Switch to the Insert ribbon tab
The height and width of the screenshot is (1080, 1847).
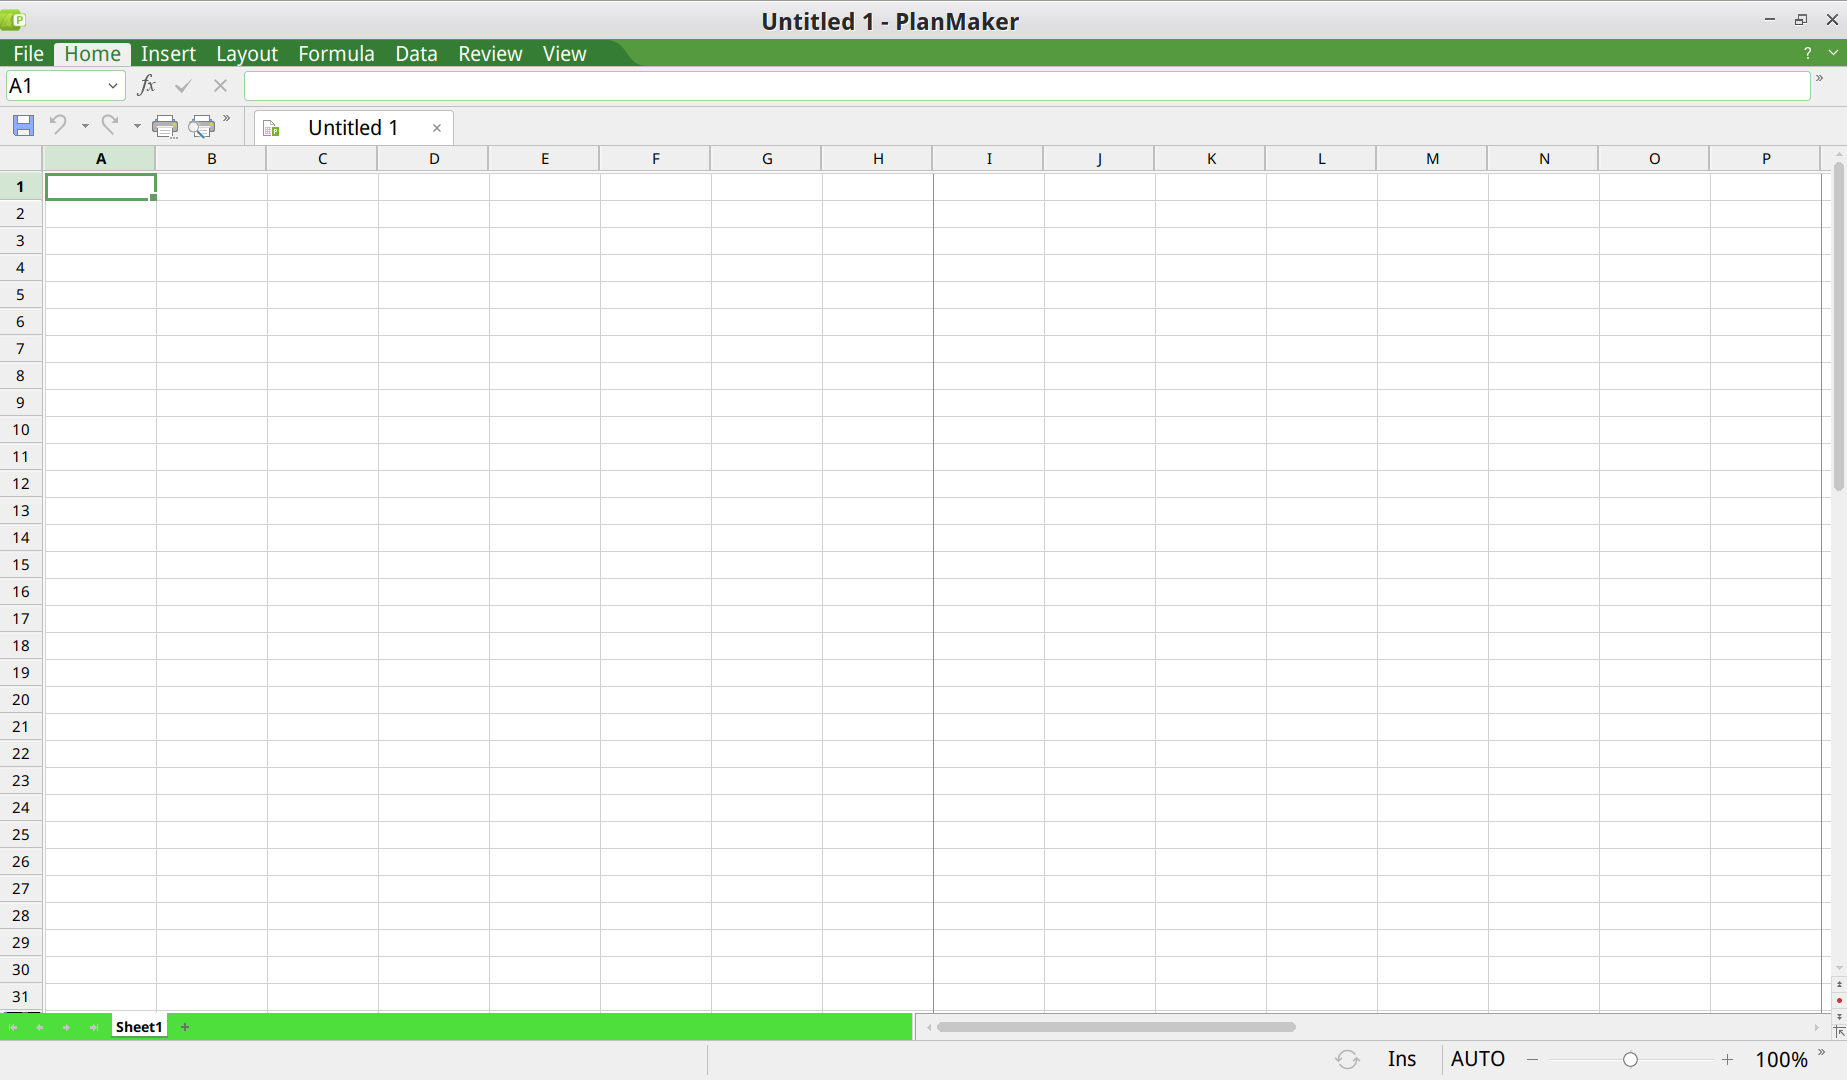(168, 54)
